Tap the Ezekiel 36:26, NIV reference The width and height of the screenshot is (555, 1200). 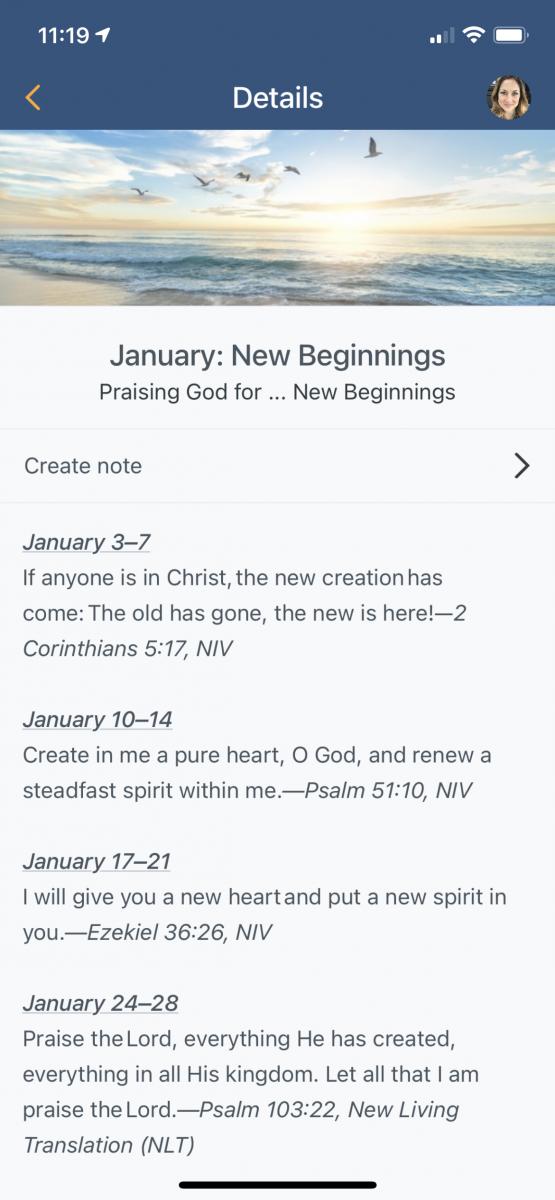[179, 933]
